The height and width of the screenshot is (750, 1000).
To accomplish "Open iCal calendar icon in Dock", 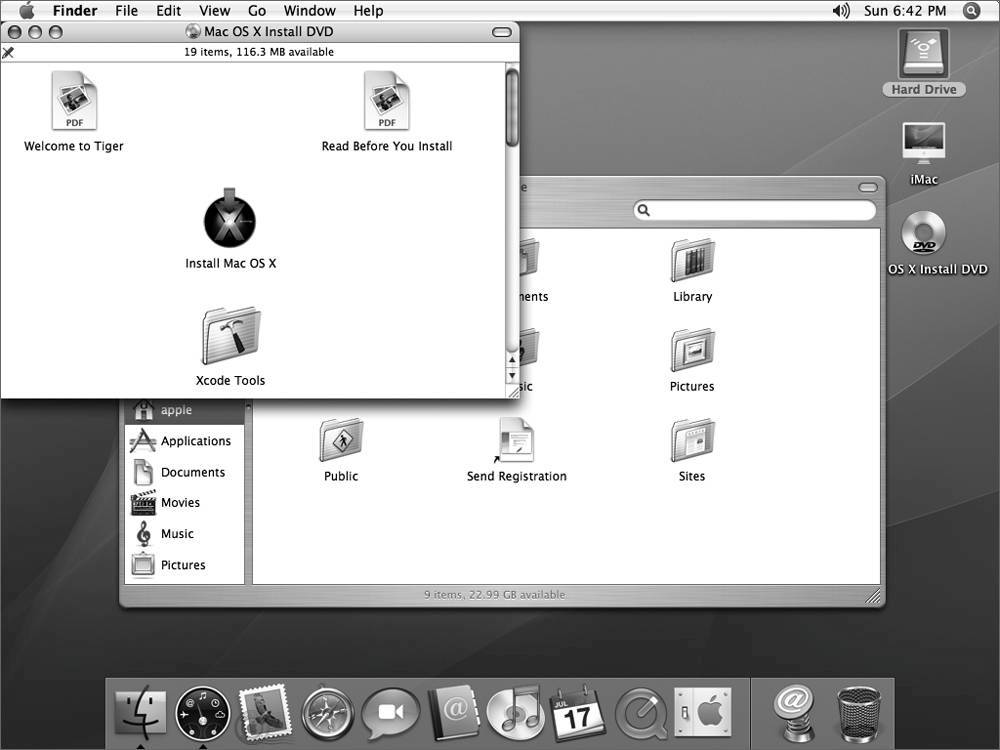I will pyautogui.click(x=577, y=712).
